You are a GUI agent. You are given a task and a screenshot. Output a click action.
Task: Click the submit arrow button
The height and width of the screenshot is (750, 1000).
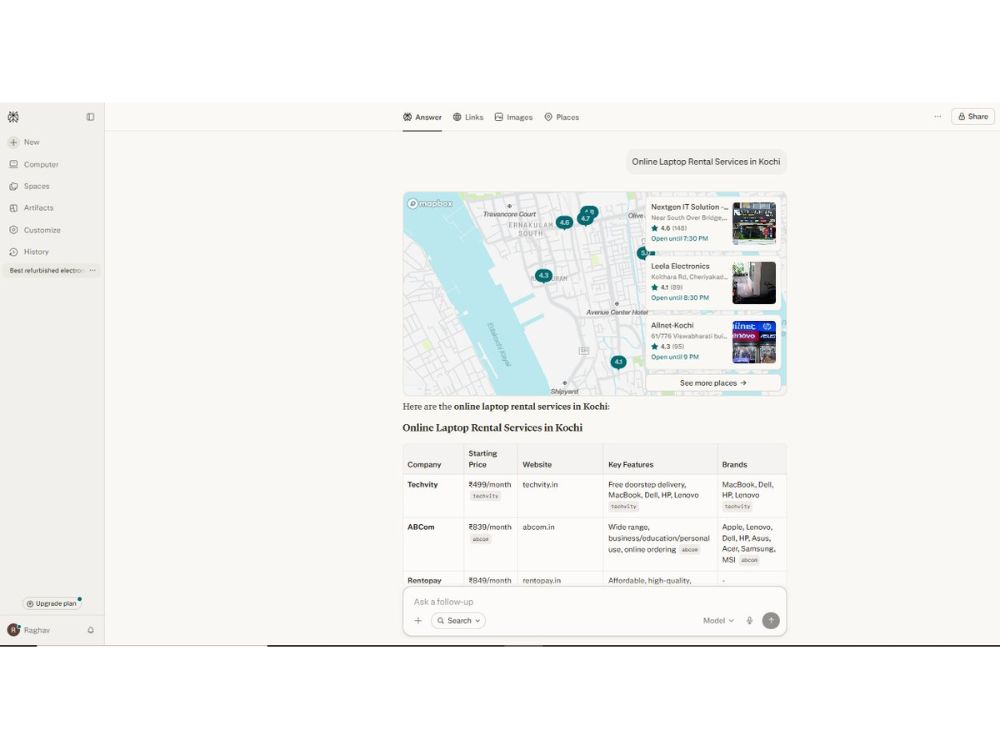(x=770, y=621)
